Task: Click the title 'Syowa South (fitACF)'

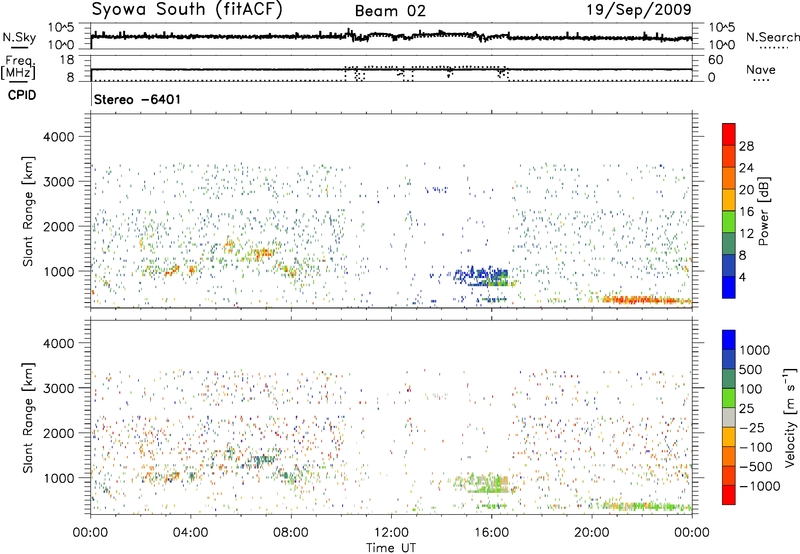Action: pos(187,10)
